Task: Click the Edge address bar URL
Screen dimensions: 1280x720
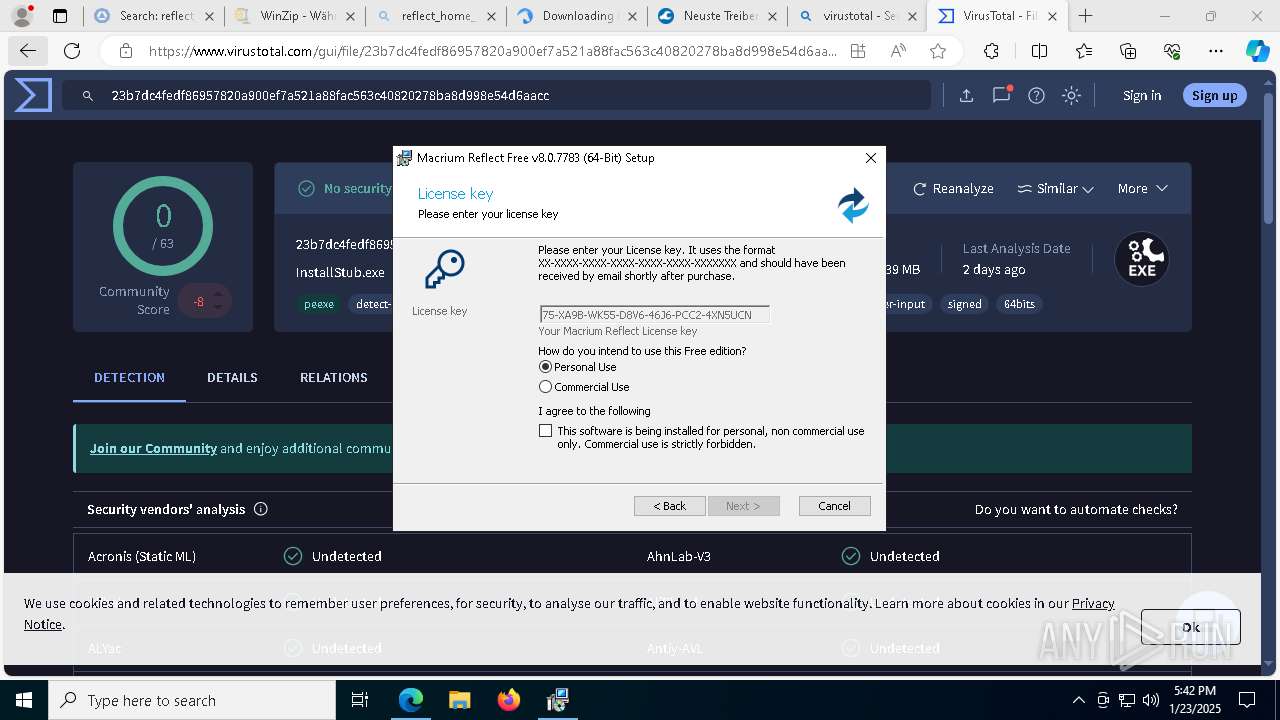Action: pyautogui.click(x=493, y=51)
